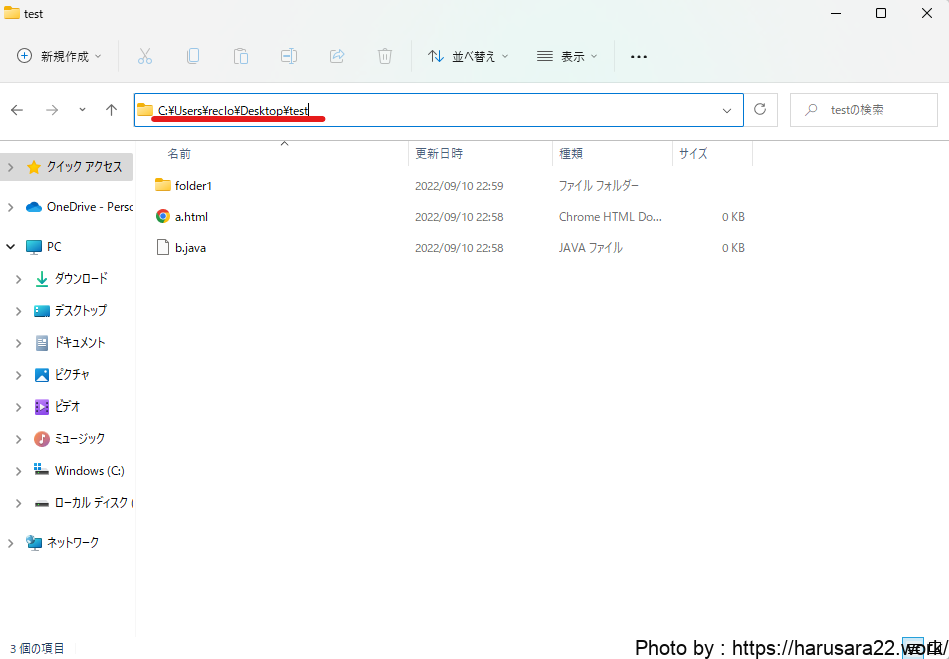949x659 pixels.
Task: Open the 表示 view menu
Action: (567, 57)
